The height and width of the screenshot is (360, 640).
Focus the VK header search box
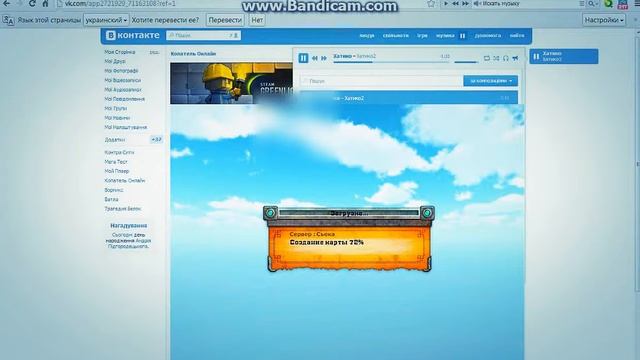point(203,36)
